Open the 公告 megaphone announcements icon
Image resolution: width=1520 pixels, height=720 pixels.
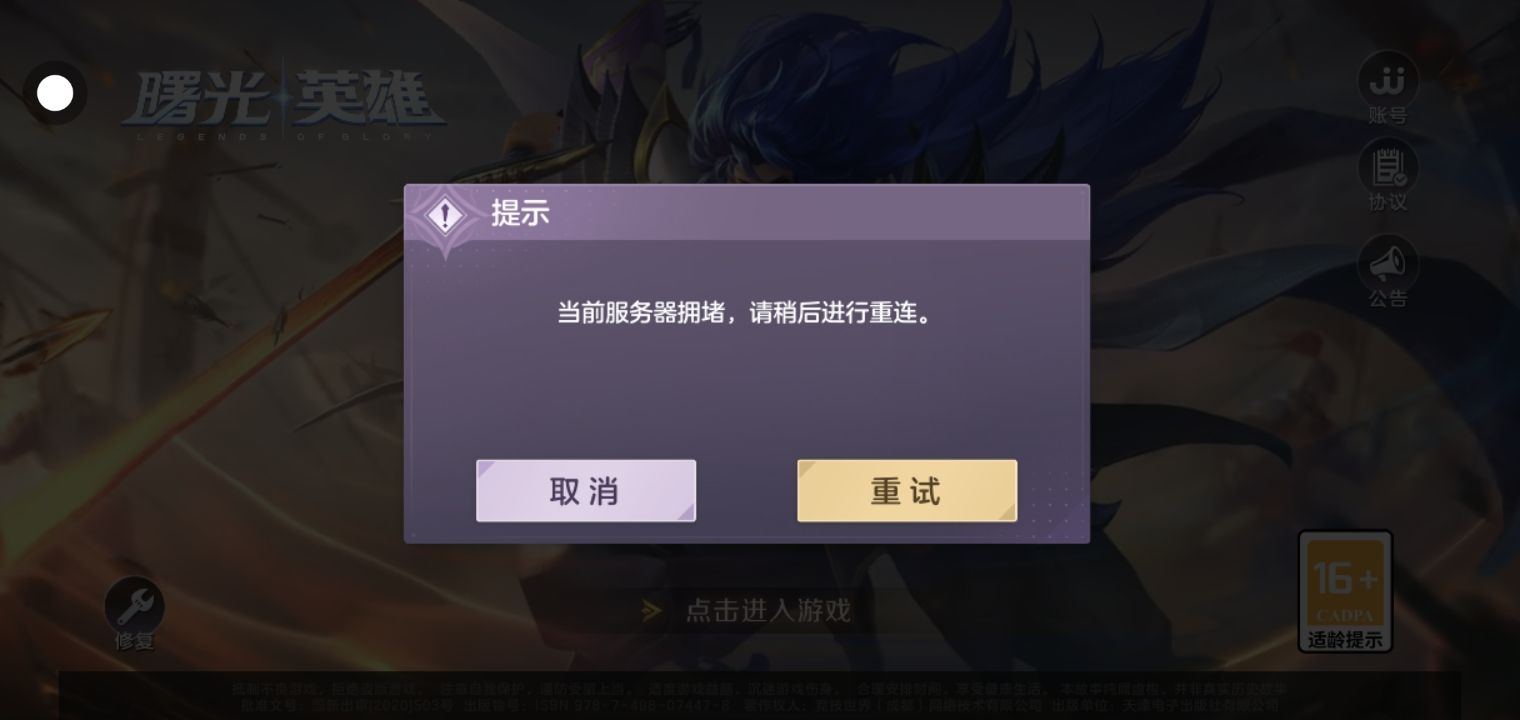tap(1388, 262)
